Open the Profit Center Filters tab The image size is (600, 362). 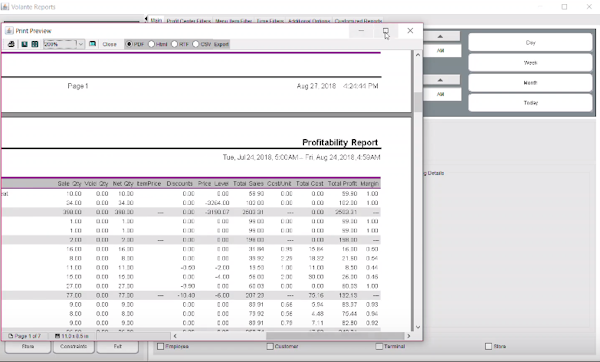coord(189,21)
